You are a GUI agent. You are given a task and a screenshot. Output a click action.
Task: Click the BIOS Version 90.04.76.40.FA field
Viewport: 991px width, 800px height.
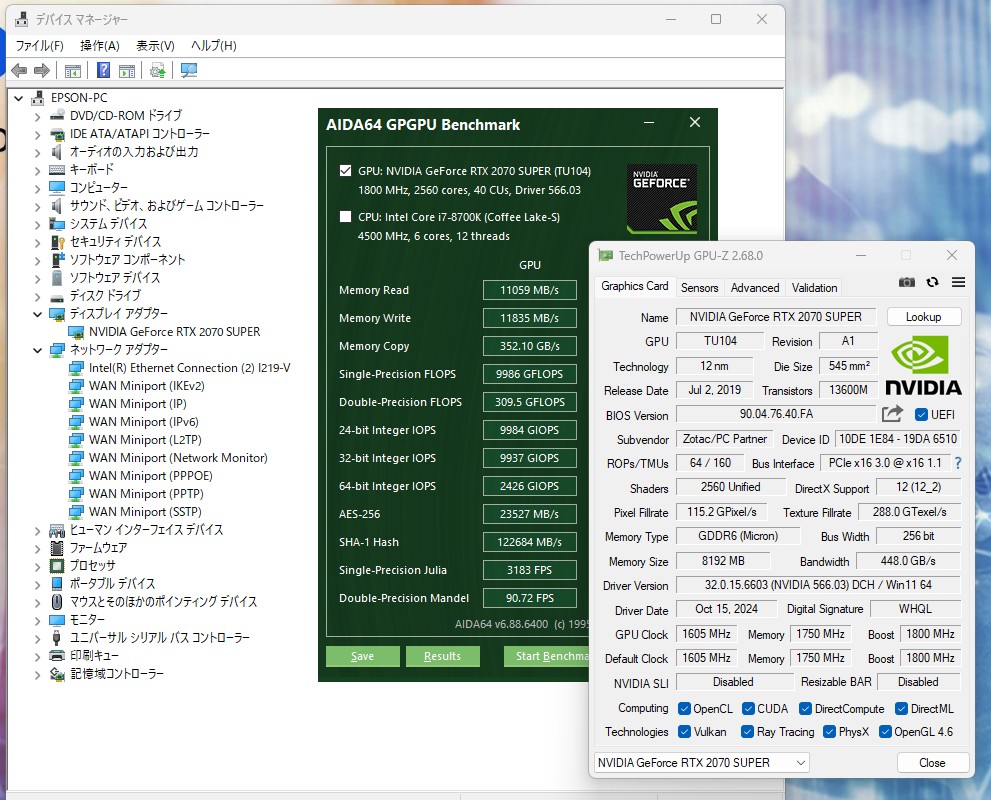pos(777,414)
